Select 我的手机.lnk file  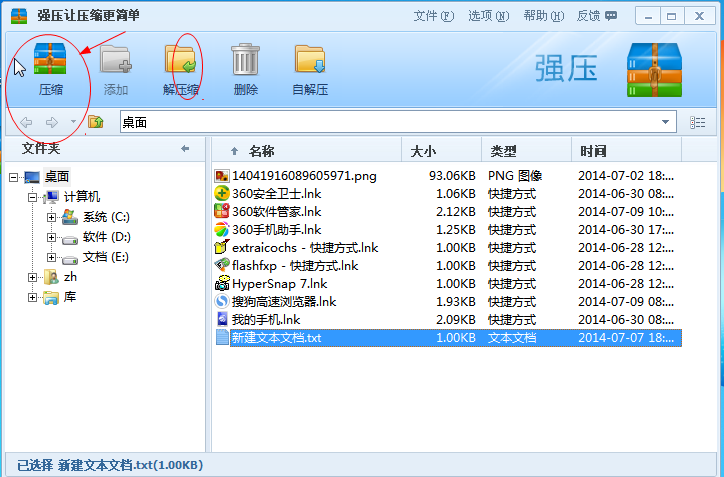[266, 320]
